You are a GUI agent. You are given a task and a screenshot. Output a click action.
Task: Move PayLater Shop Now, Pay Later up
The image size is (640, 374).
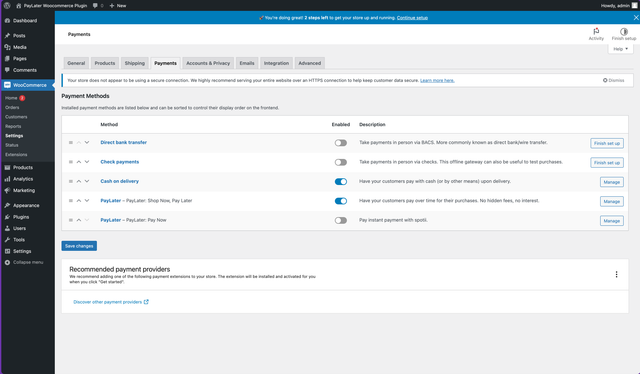(79, 200)
